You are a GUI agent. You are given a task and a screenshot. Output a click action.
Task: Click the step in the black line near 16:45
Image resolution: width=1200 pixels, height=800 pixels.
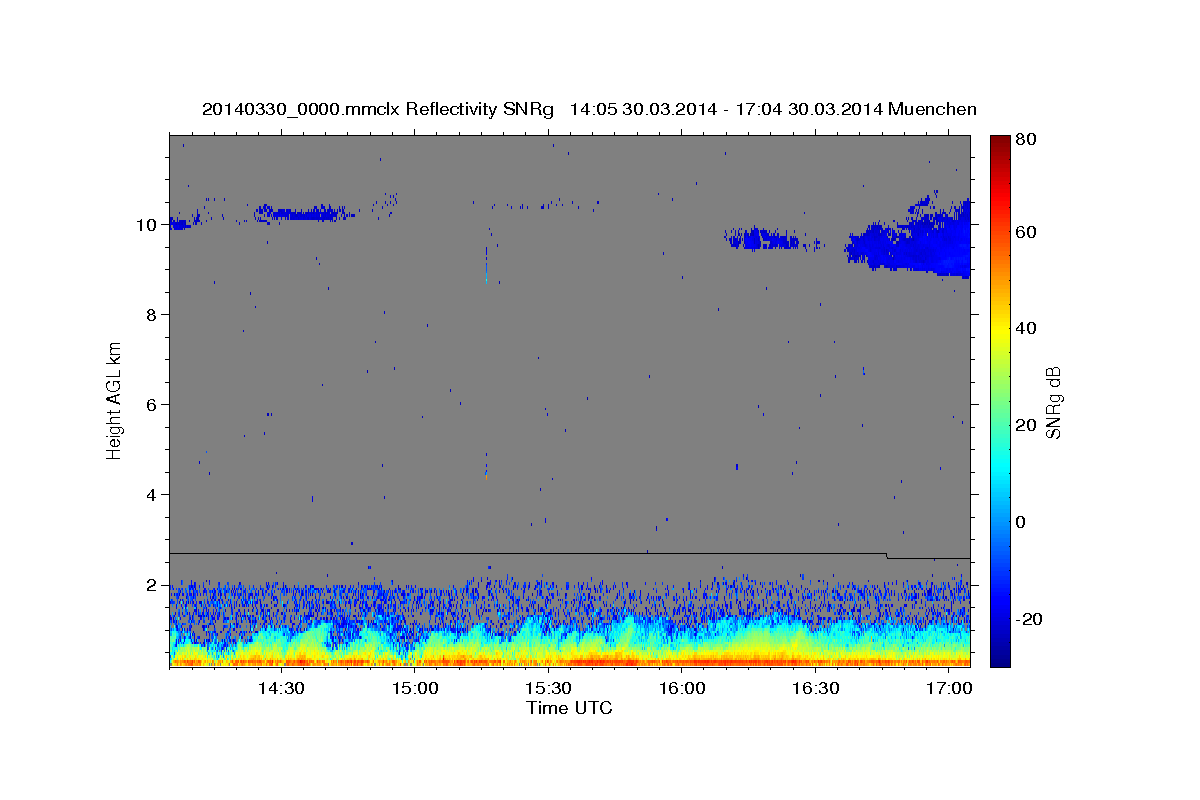click(x=887, y=556)
